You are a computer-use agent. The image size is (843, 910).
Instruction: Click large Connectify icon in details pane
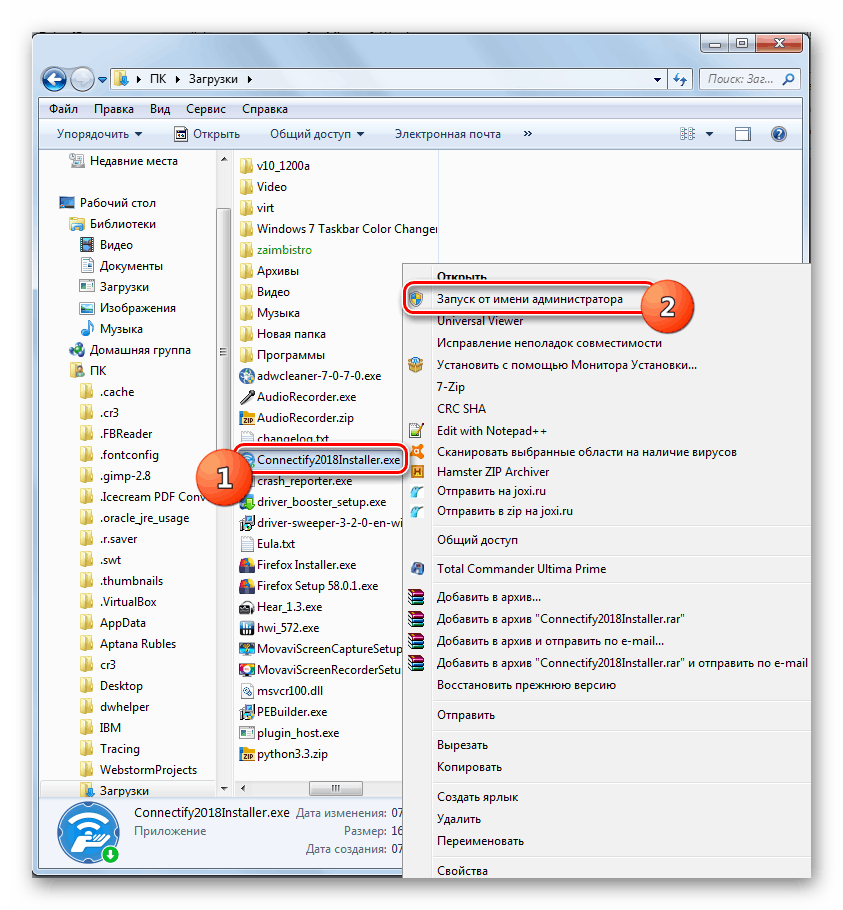[88, 832]
